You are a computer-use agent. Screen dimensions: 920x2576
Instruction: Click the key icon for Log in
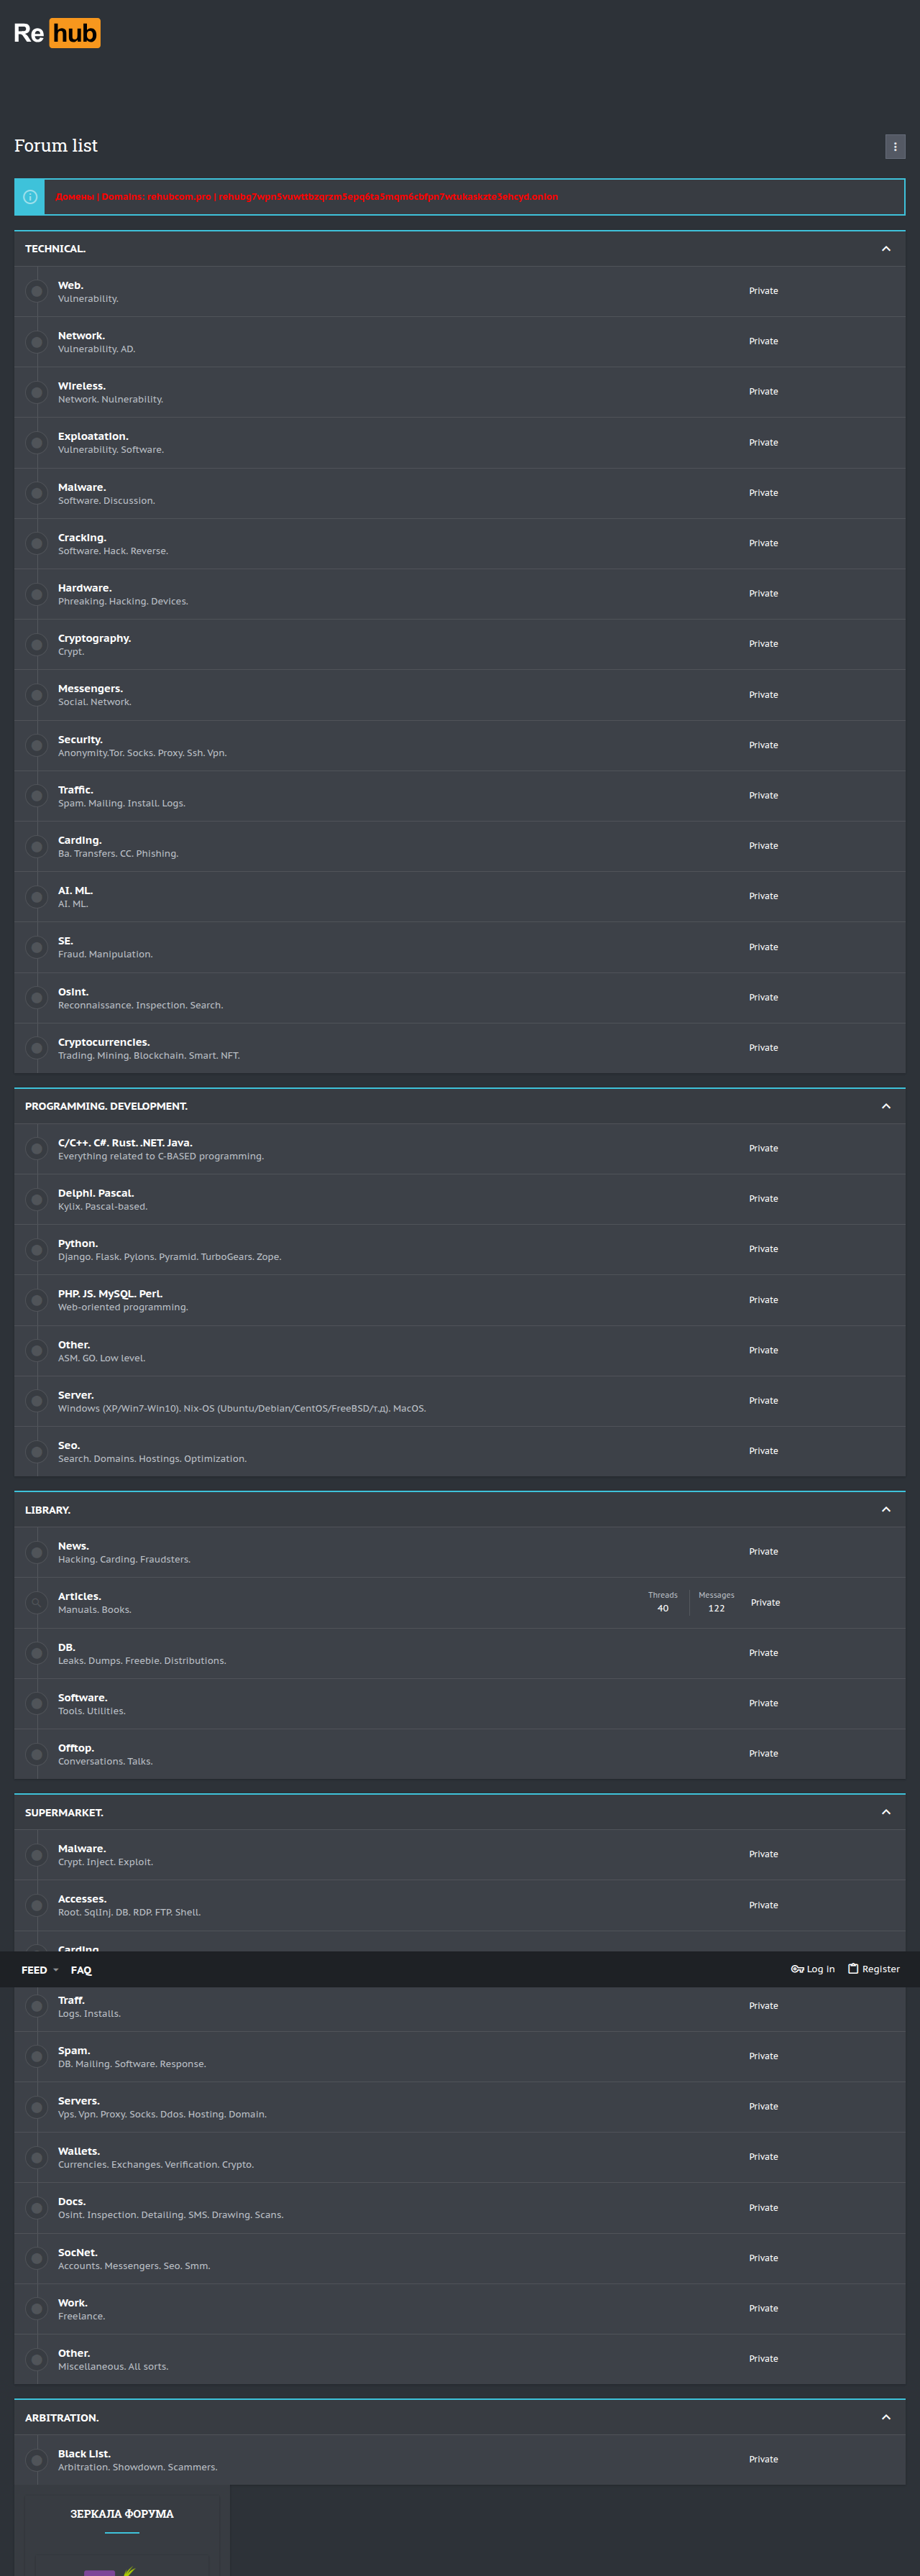pos(797,1969)
